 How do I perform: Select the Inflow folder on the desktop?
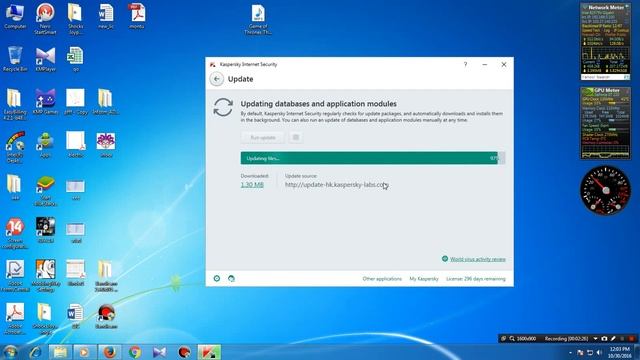click(x=106, y=102)
